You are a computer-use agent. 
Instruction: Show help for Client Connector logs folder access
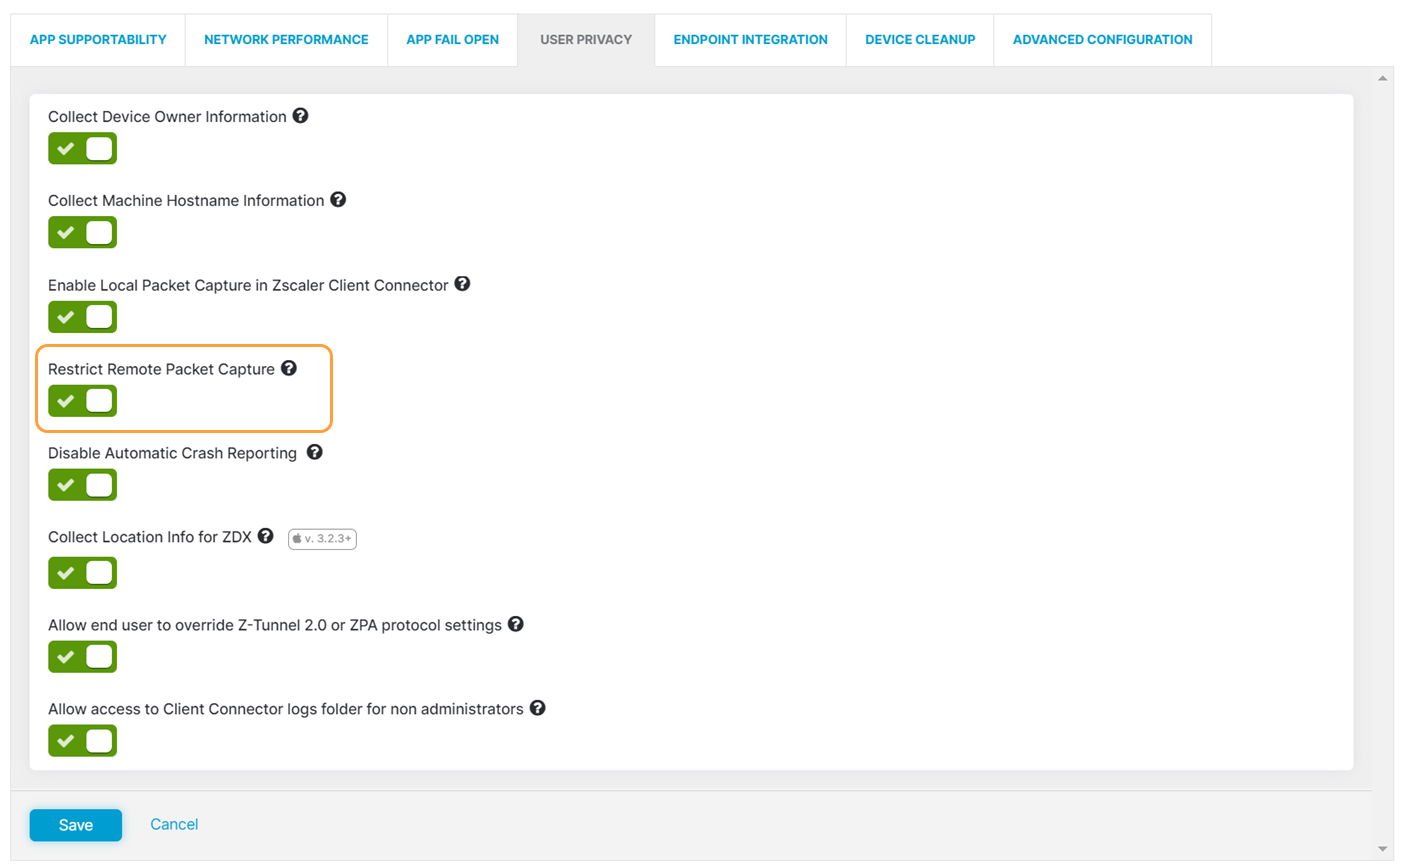click(537, 708)
